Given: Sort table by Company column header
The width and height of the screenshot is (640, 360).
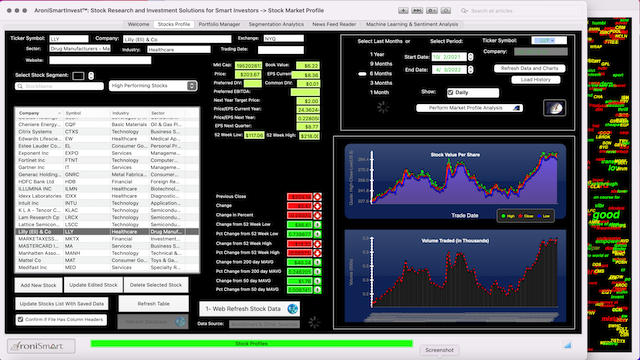Looking at the screenshot, I should pos(40,113).
